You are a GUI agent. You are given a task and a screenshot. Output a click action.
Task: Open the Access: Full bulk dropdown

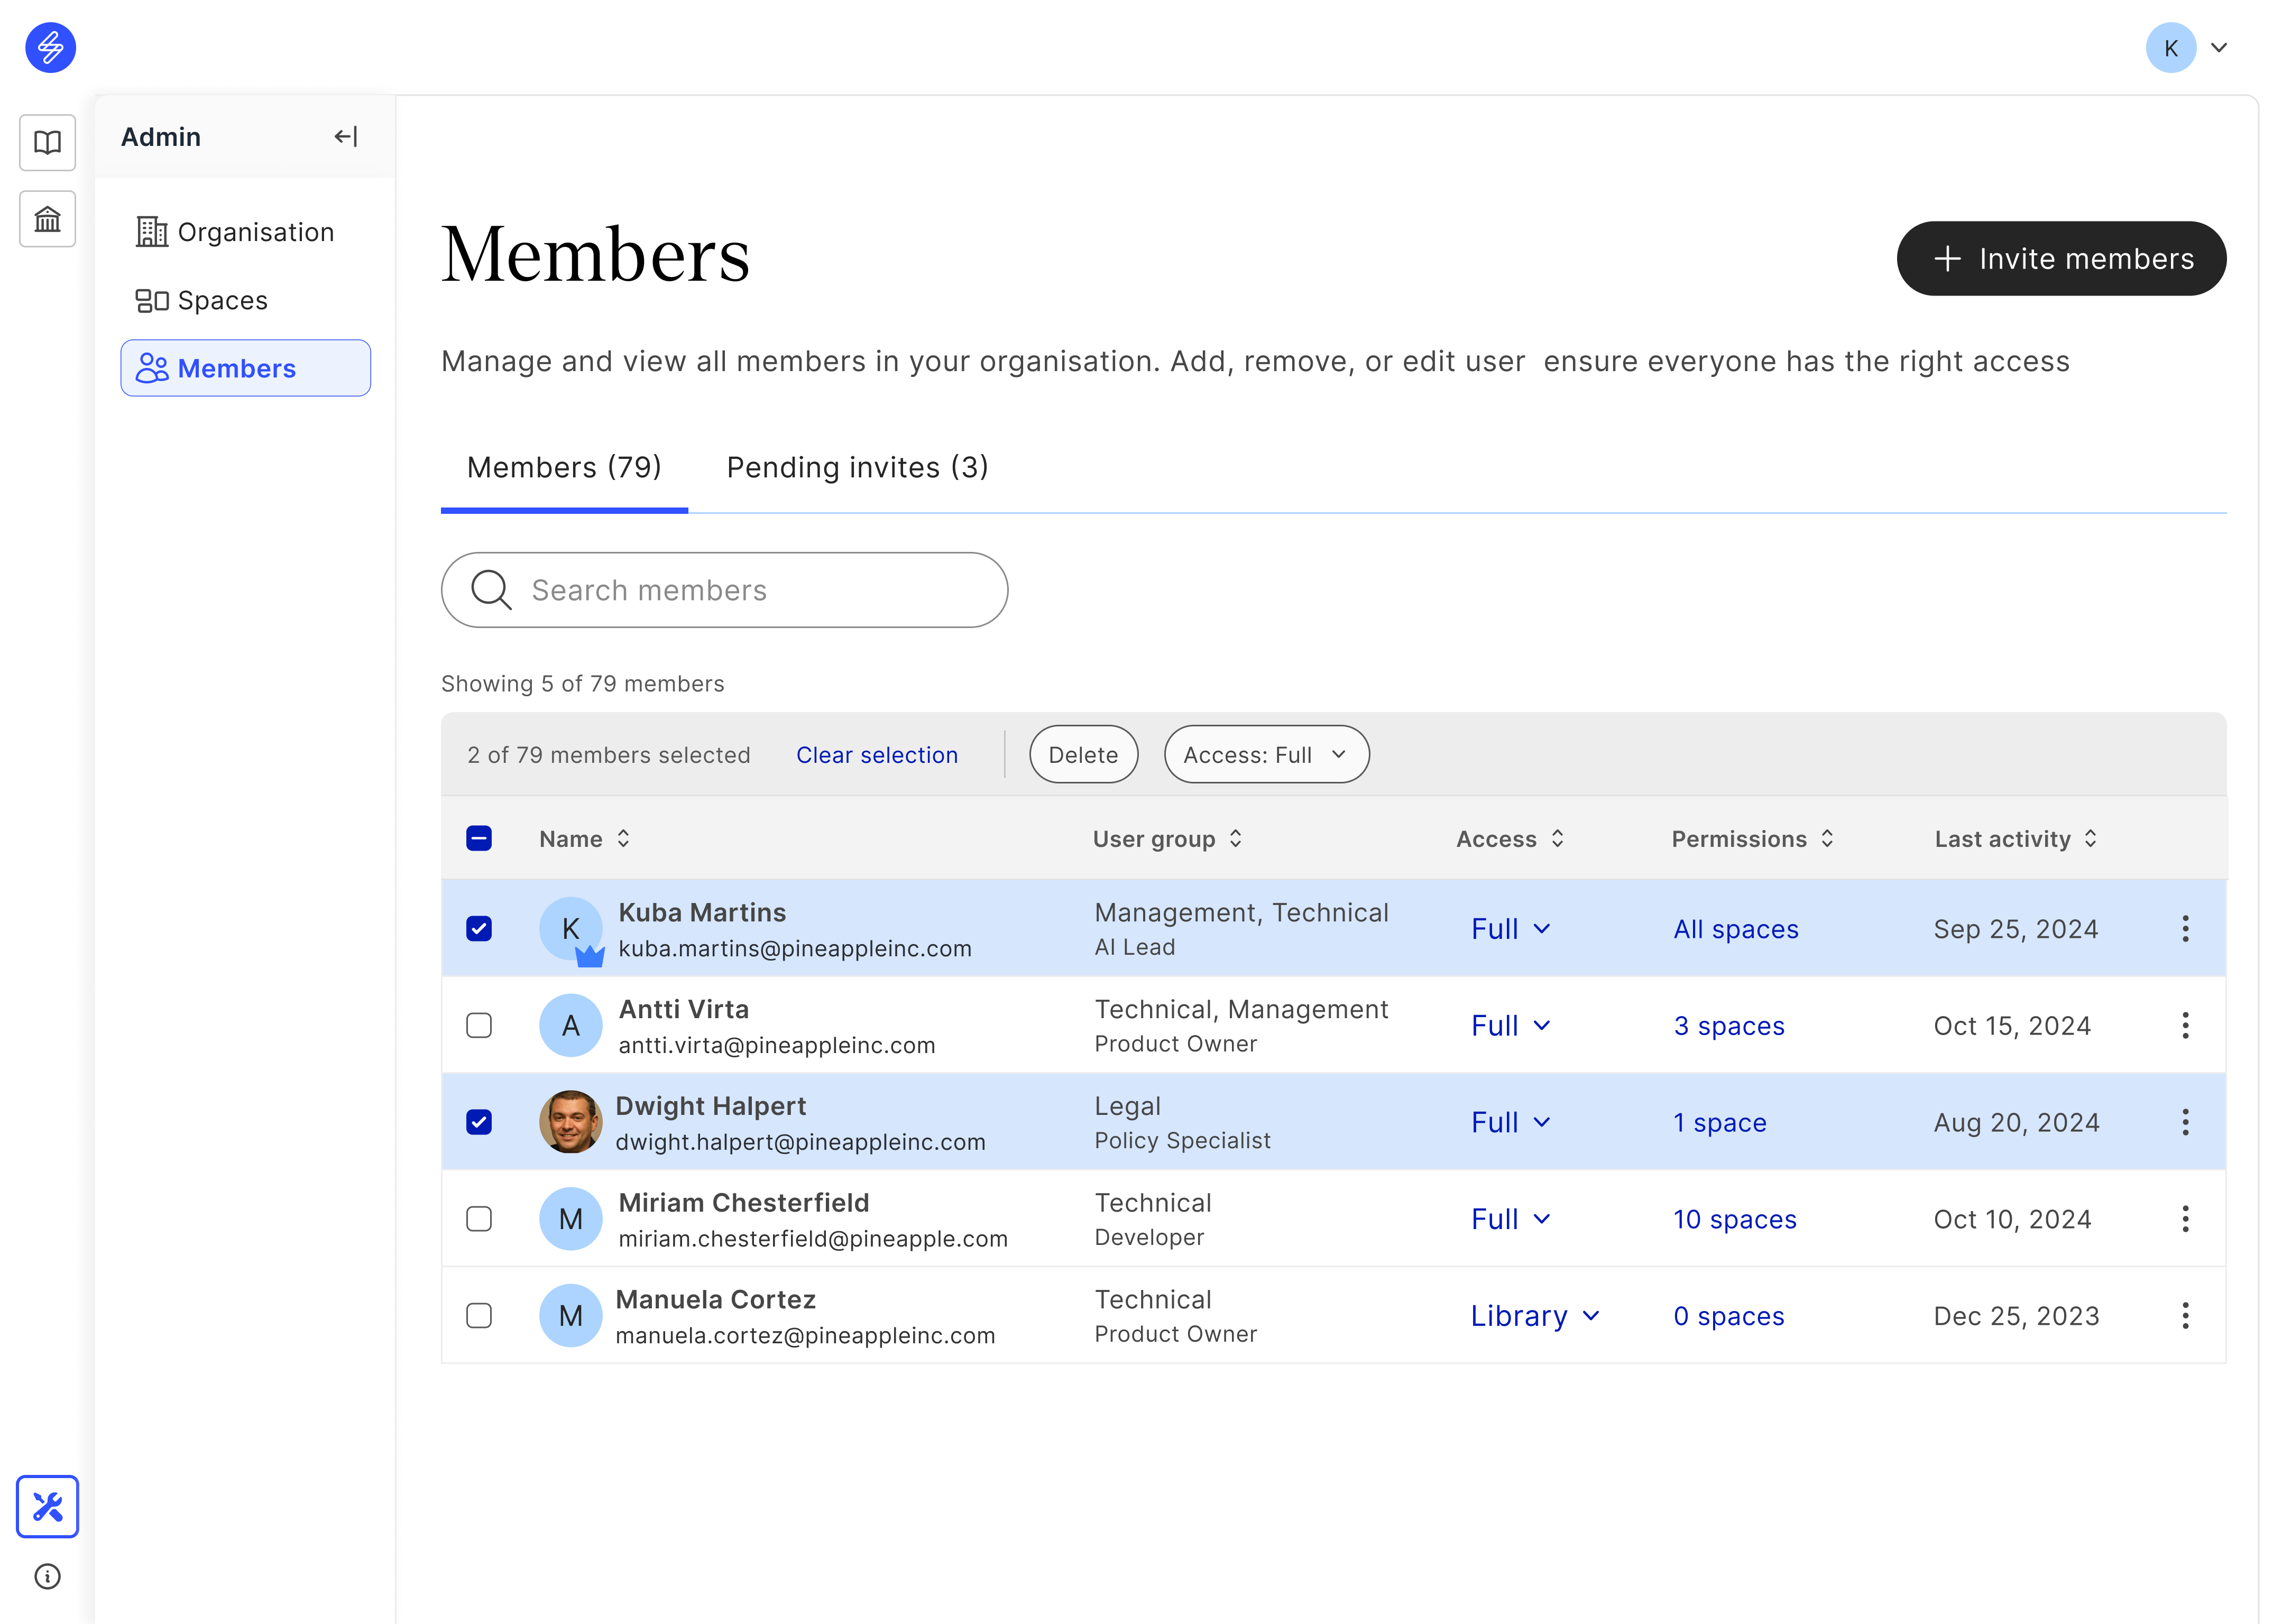[x=1266, y=755]
